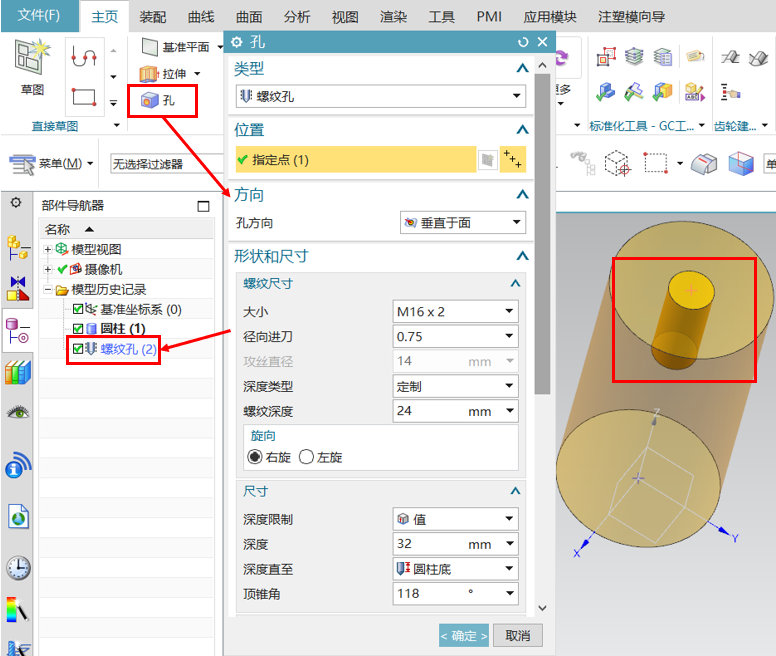Reset the Hole dialog with the refresh icon

(x=523, y=42)
